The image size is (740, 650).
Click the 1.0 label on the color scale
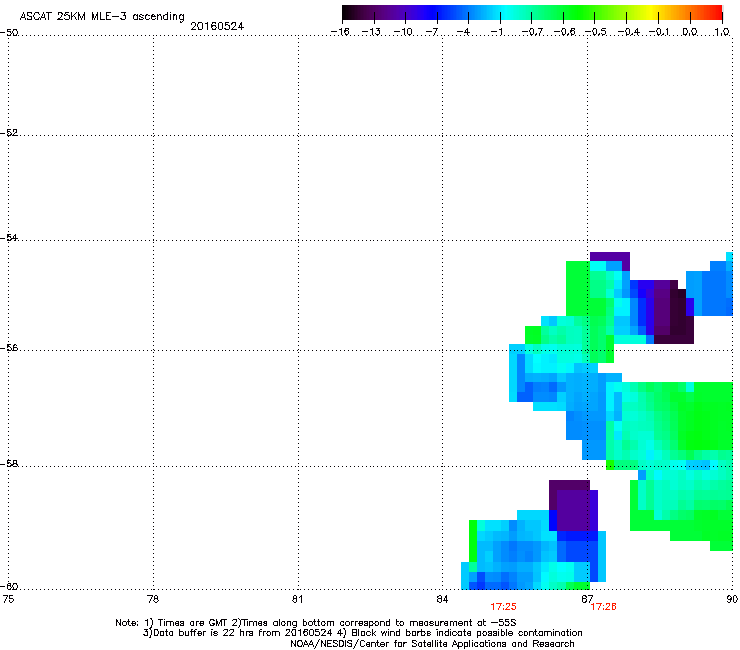(722, 32)
